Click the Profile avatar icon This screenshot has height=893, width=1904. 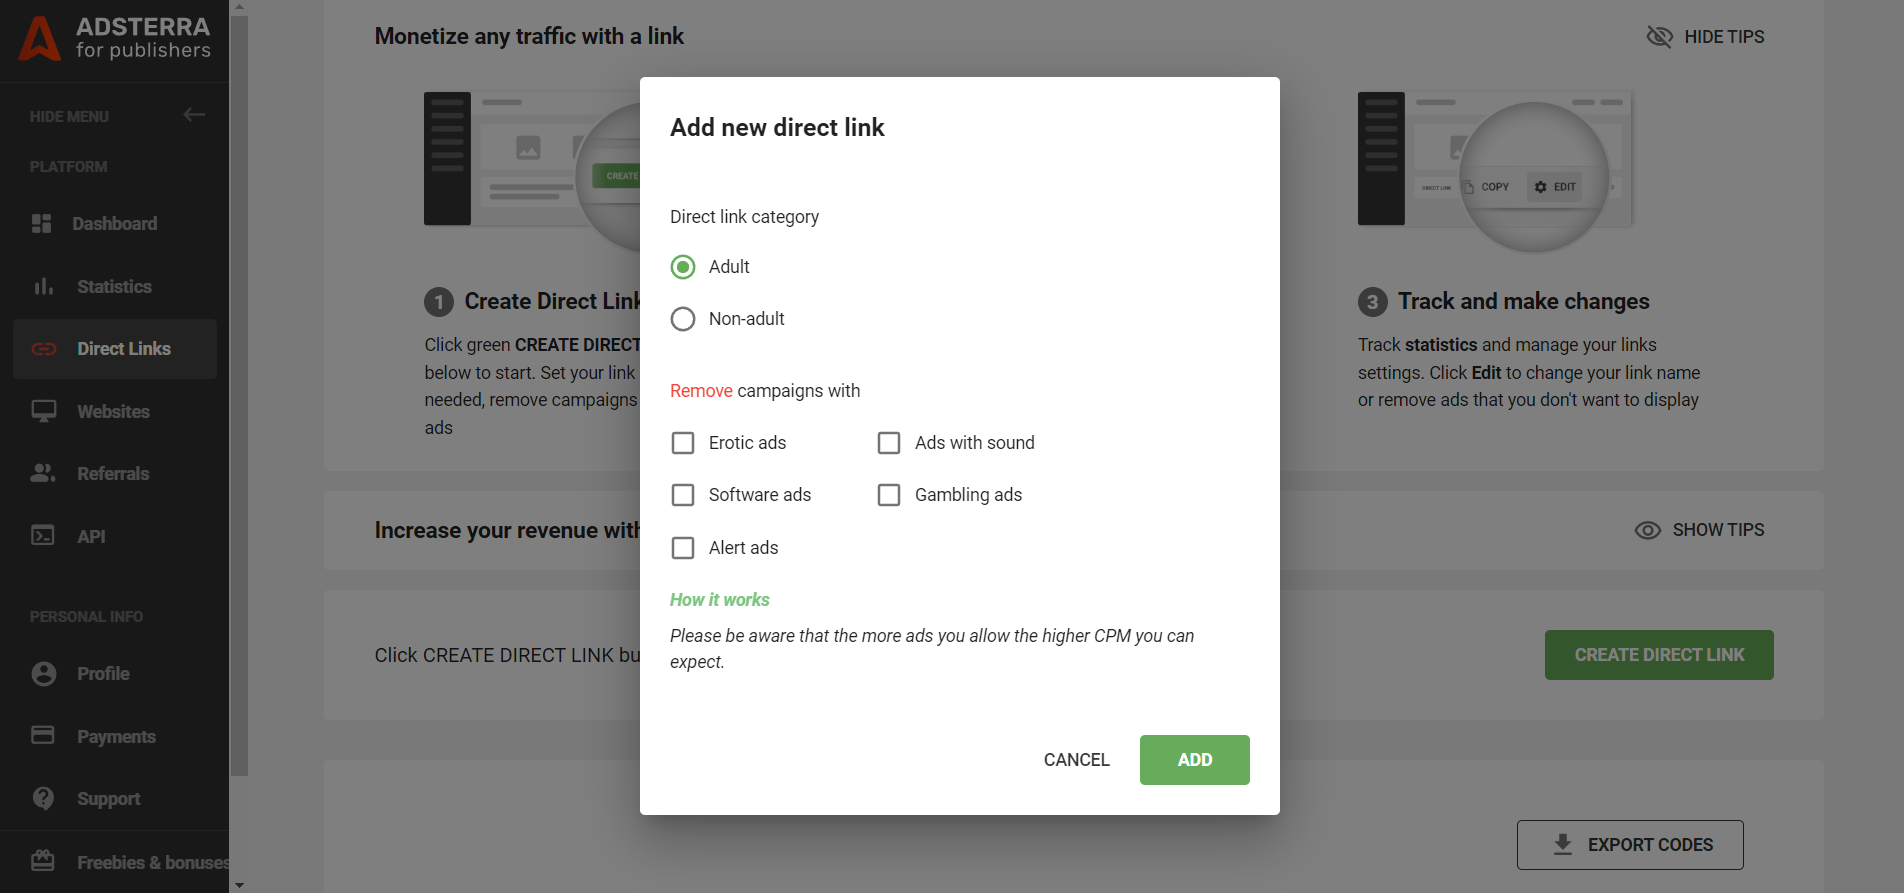[x=43, y=673]
